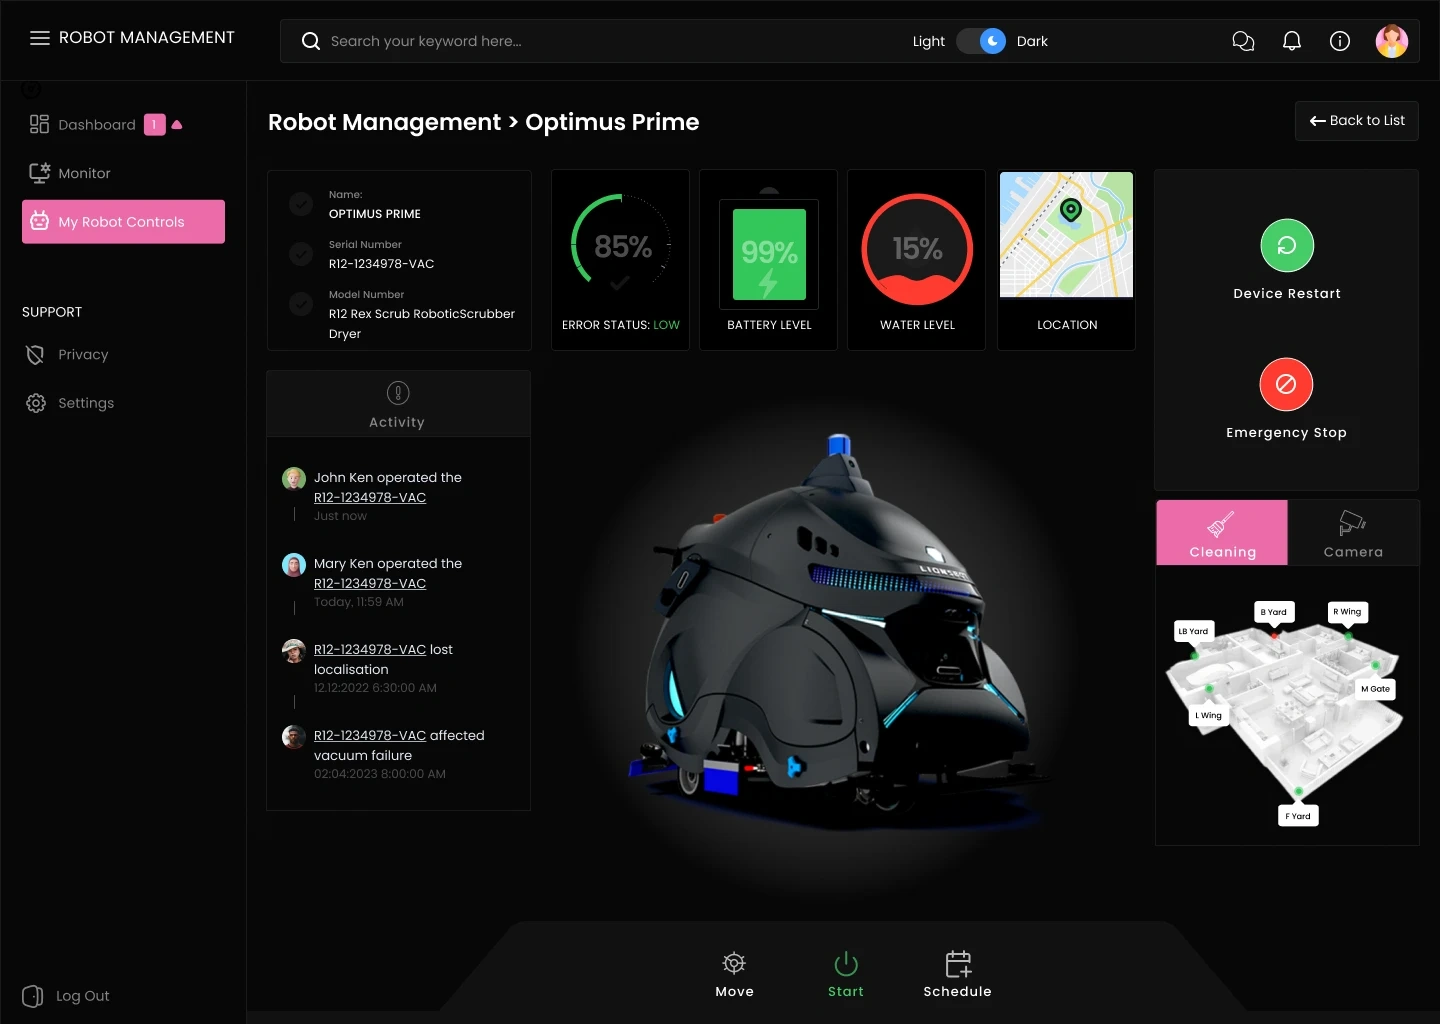Viewport: 1440px width, 1024px height.
Task: Click the Back to List button
Action: pos(1357,121)
